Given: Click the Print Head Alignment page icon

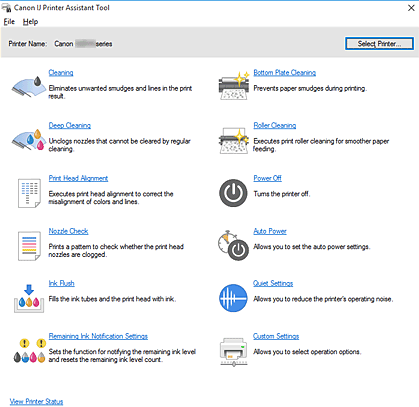Looking at the screenshot, I should coord(29,193).
